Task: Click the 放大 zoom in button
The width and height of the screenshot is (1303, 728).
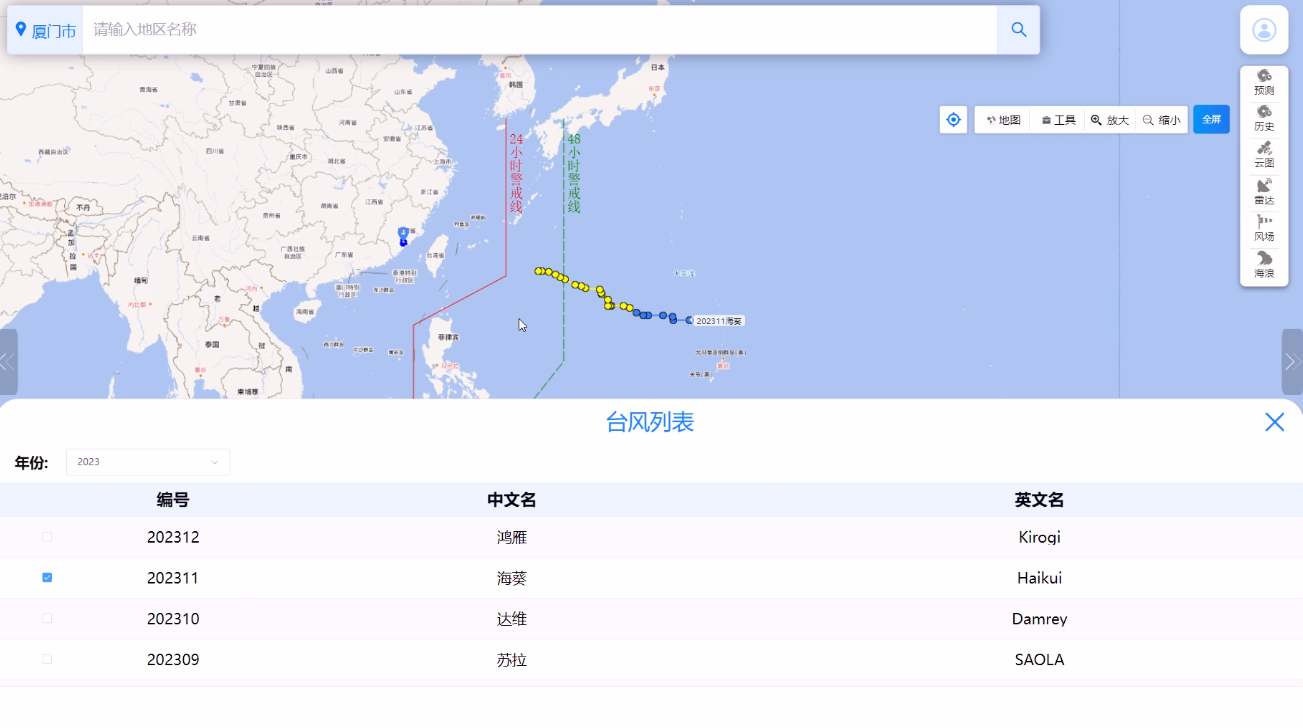Action: pos(1109,120)
